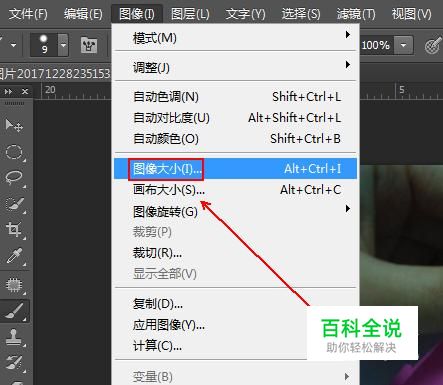Select the History Brush tool
The image size is (443, 385).
(x=14, y=362)
